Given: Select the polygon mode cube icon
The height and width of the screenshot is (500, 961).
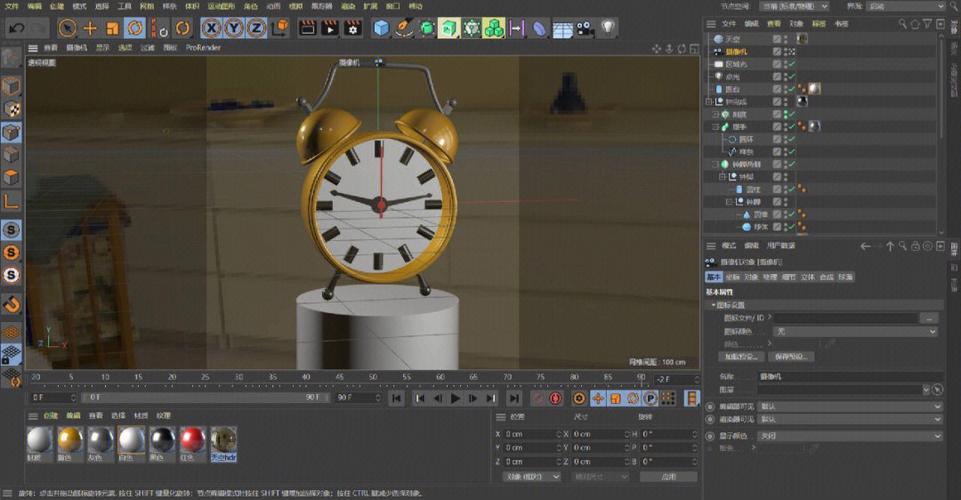Looking at the screenshot, I should click(12, 178).
